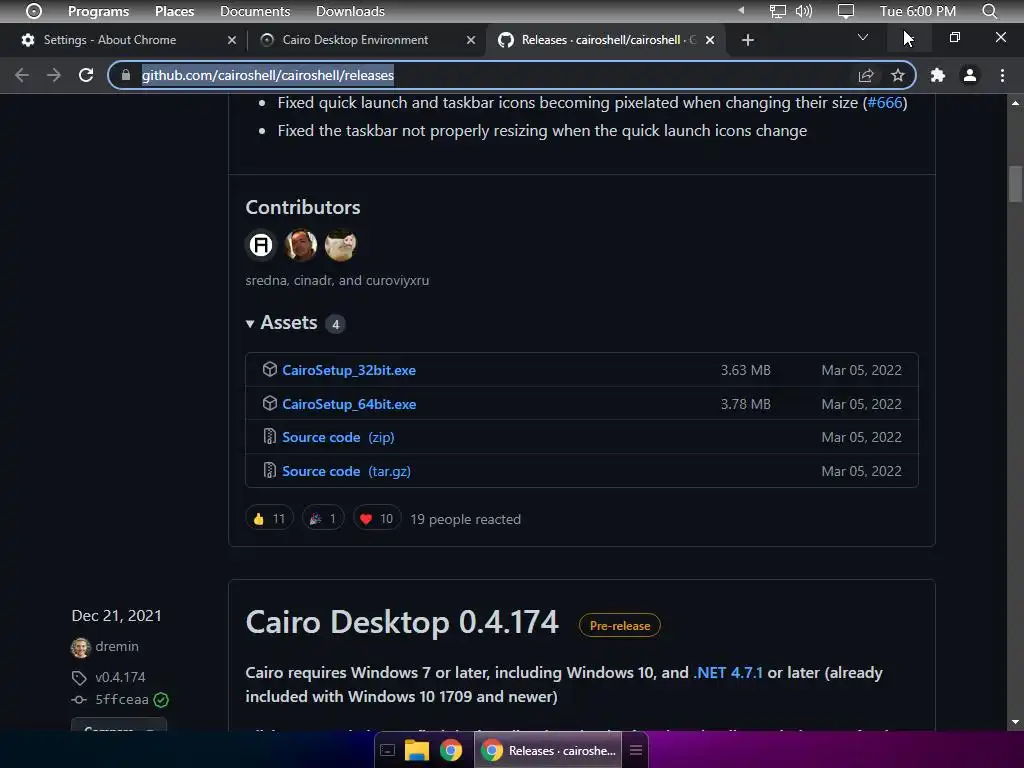This screenshot has width=1024, height=768.
Task: Open the action center notification icon
Action: (x=846, y=11)
